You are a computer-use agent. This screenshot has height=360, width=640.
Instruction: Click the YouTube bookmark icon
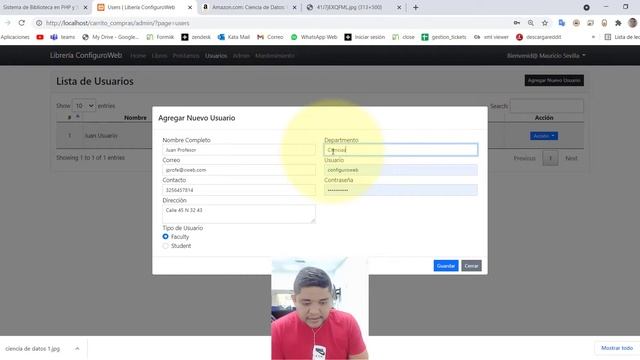40,37
